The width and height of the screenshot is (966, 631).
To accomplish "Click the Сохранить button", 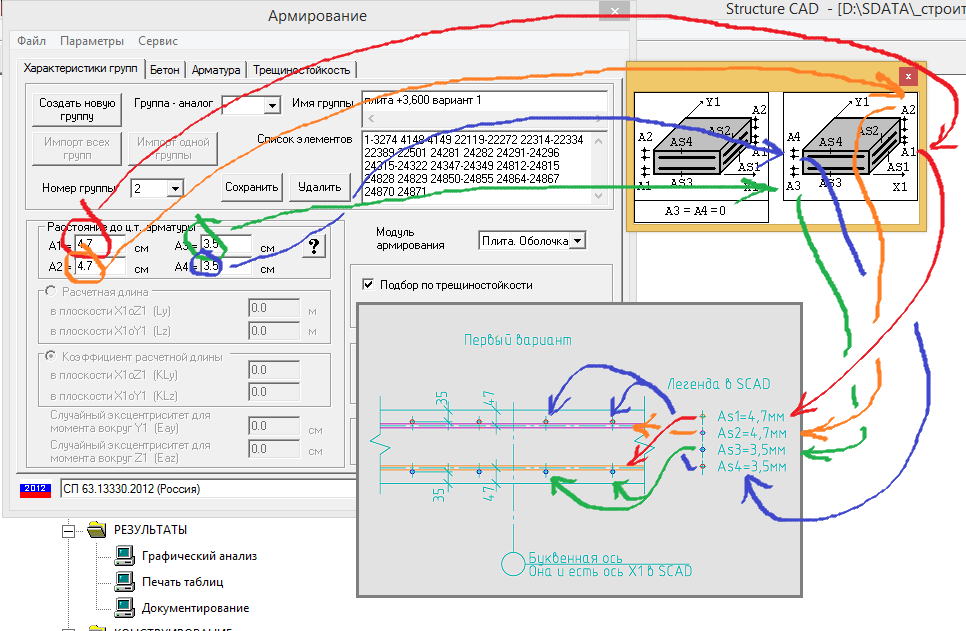I will tap(251, 187).
